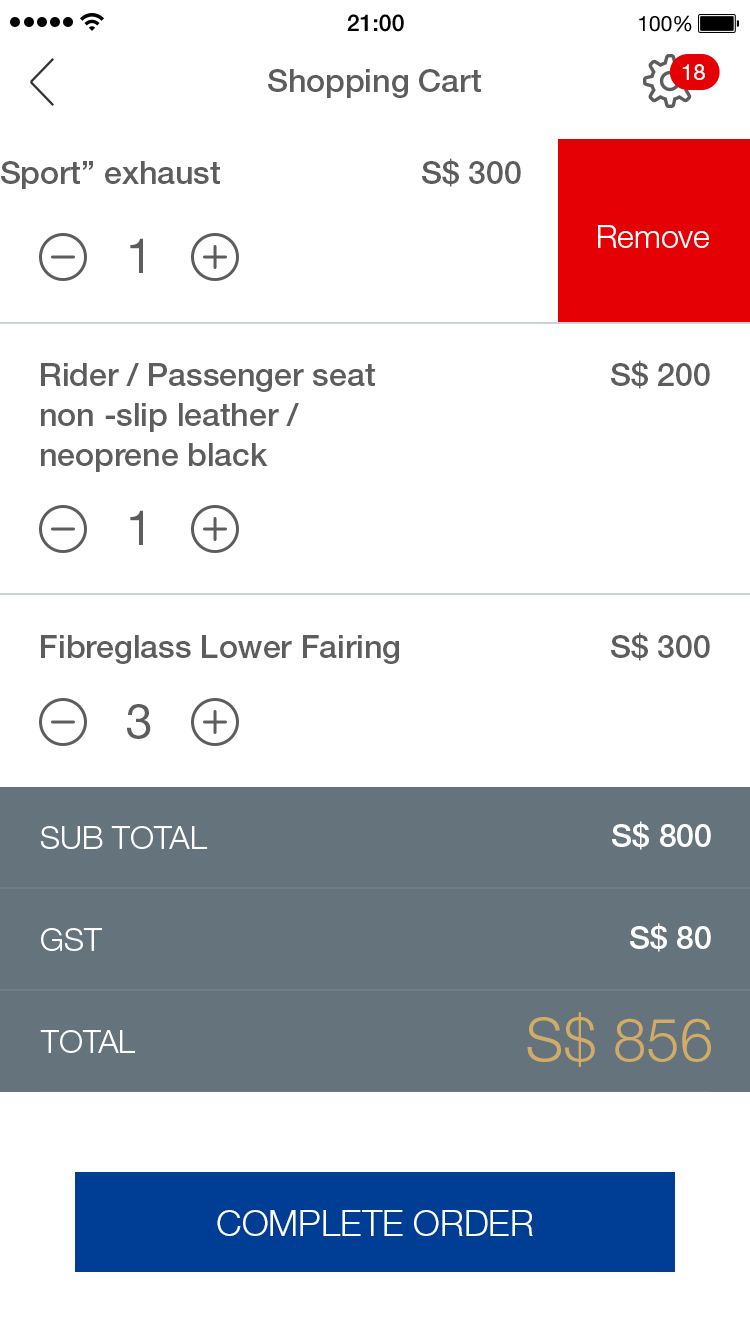
Task: Click the red 18 notification badge
Action: pos(694,72)
